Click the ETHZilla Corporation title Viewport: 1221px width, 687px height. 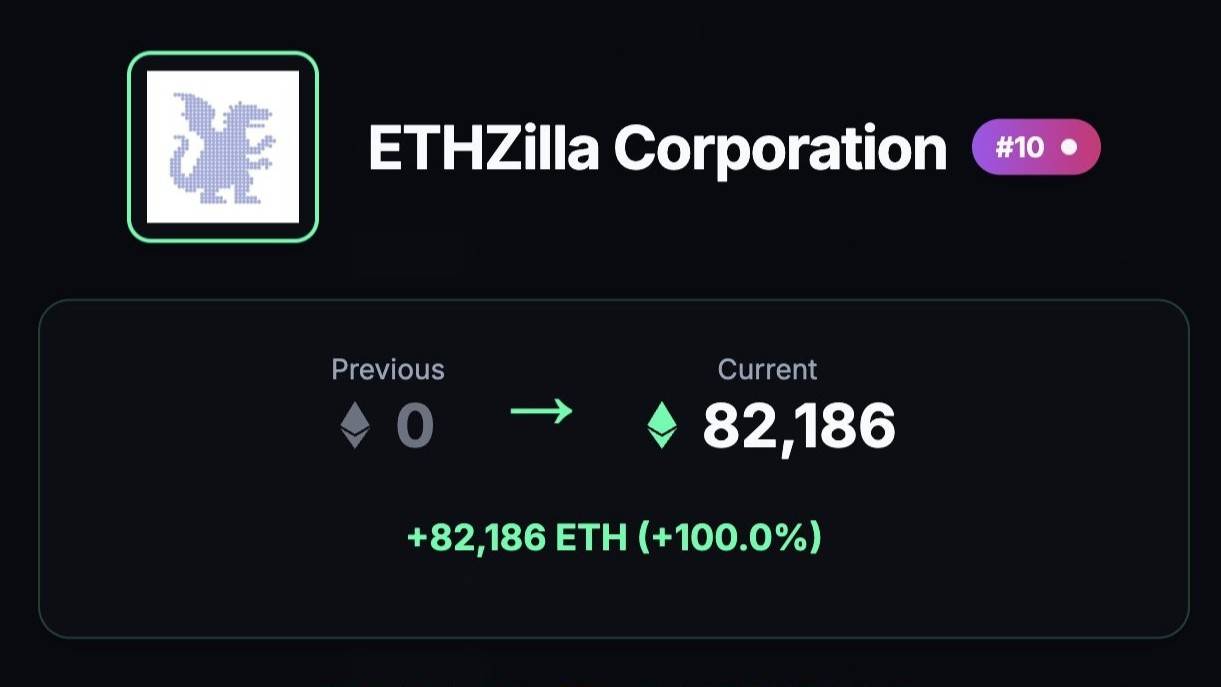657,149
